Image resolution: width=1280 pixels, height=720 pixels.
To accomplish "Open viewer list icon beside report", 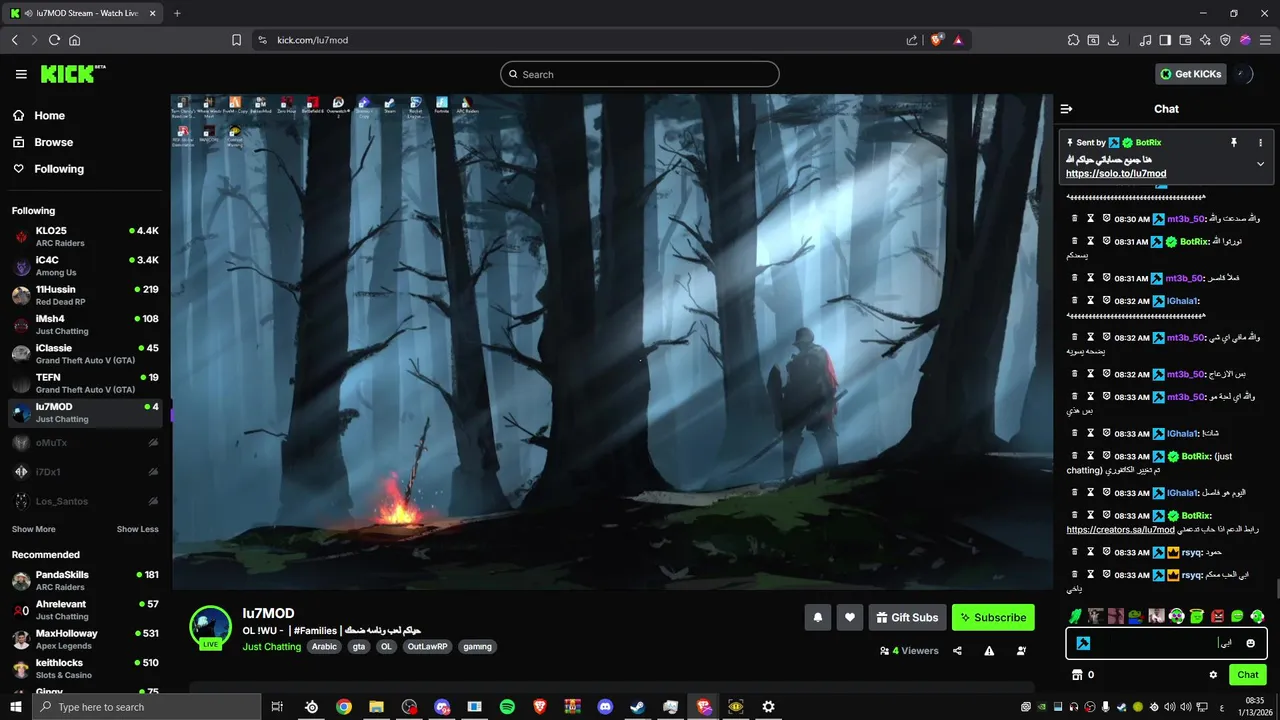I will [1021, 651].
